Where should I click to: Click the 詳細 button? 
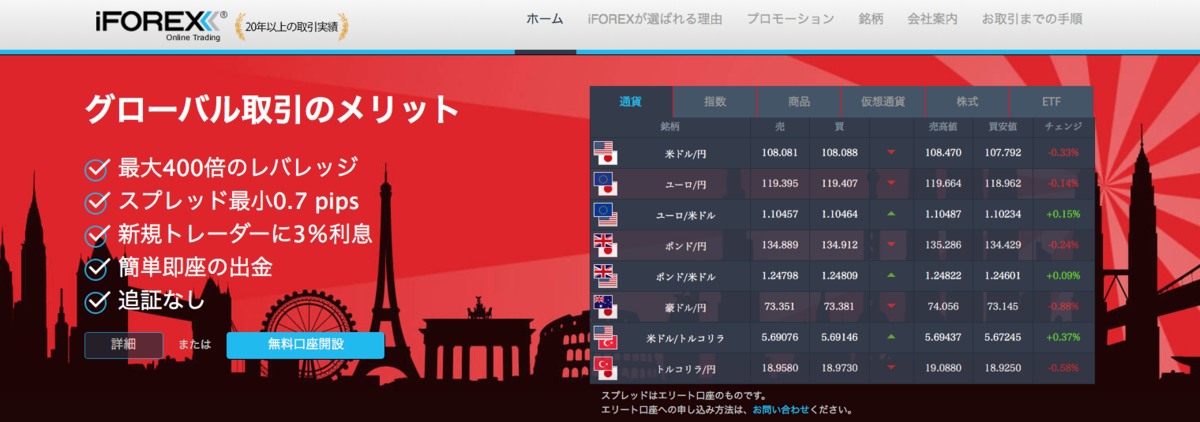click(124, 344)
